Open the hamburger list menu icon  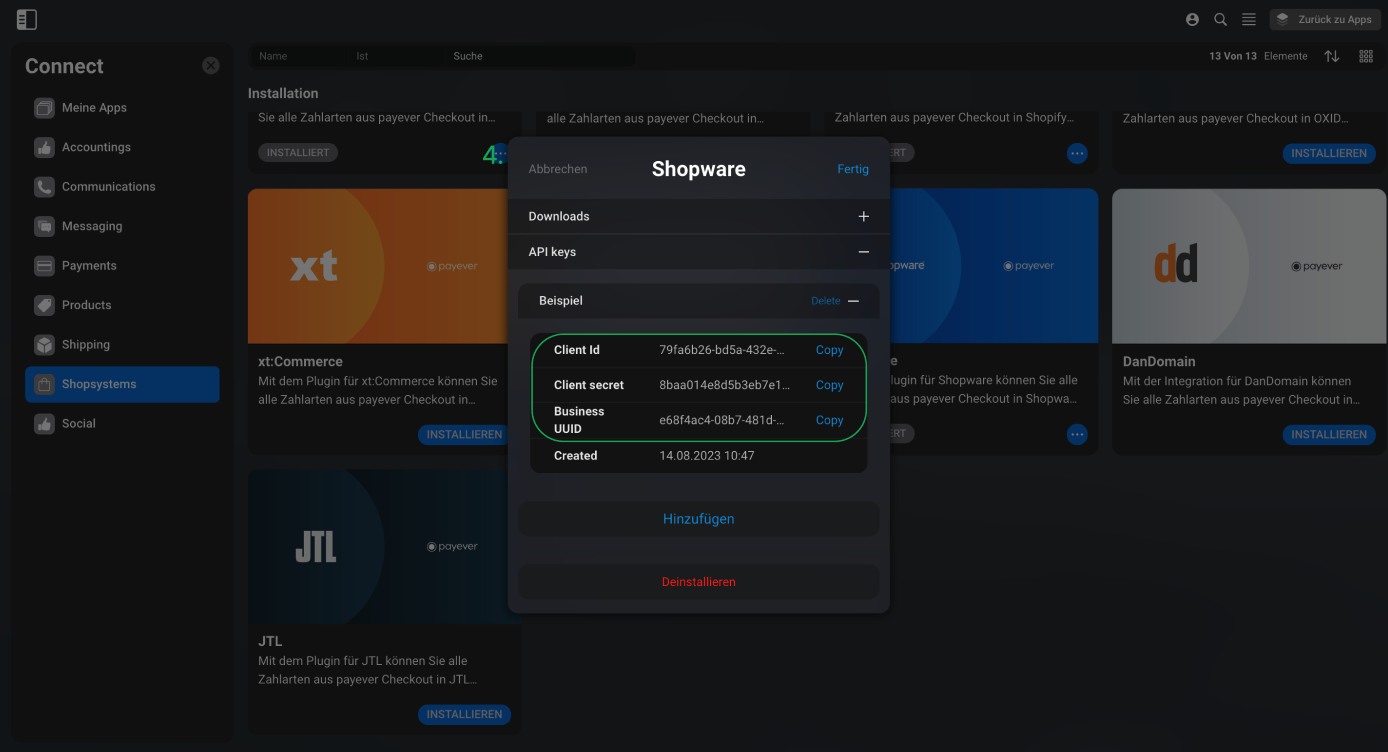1249,19
